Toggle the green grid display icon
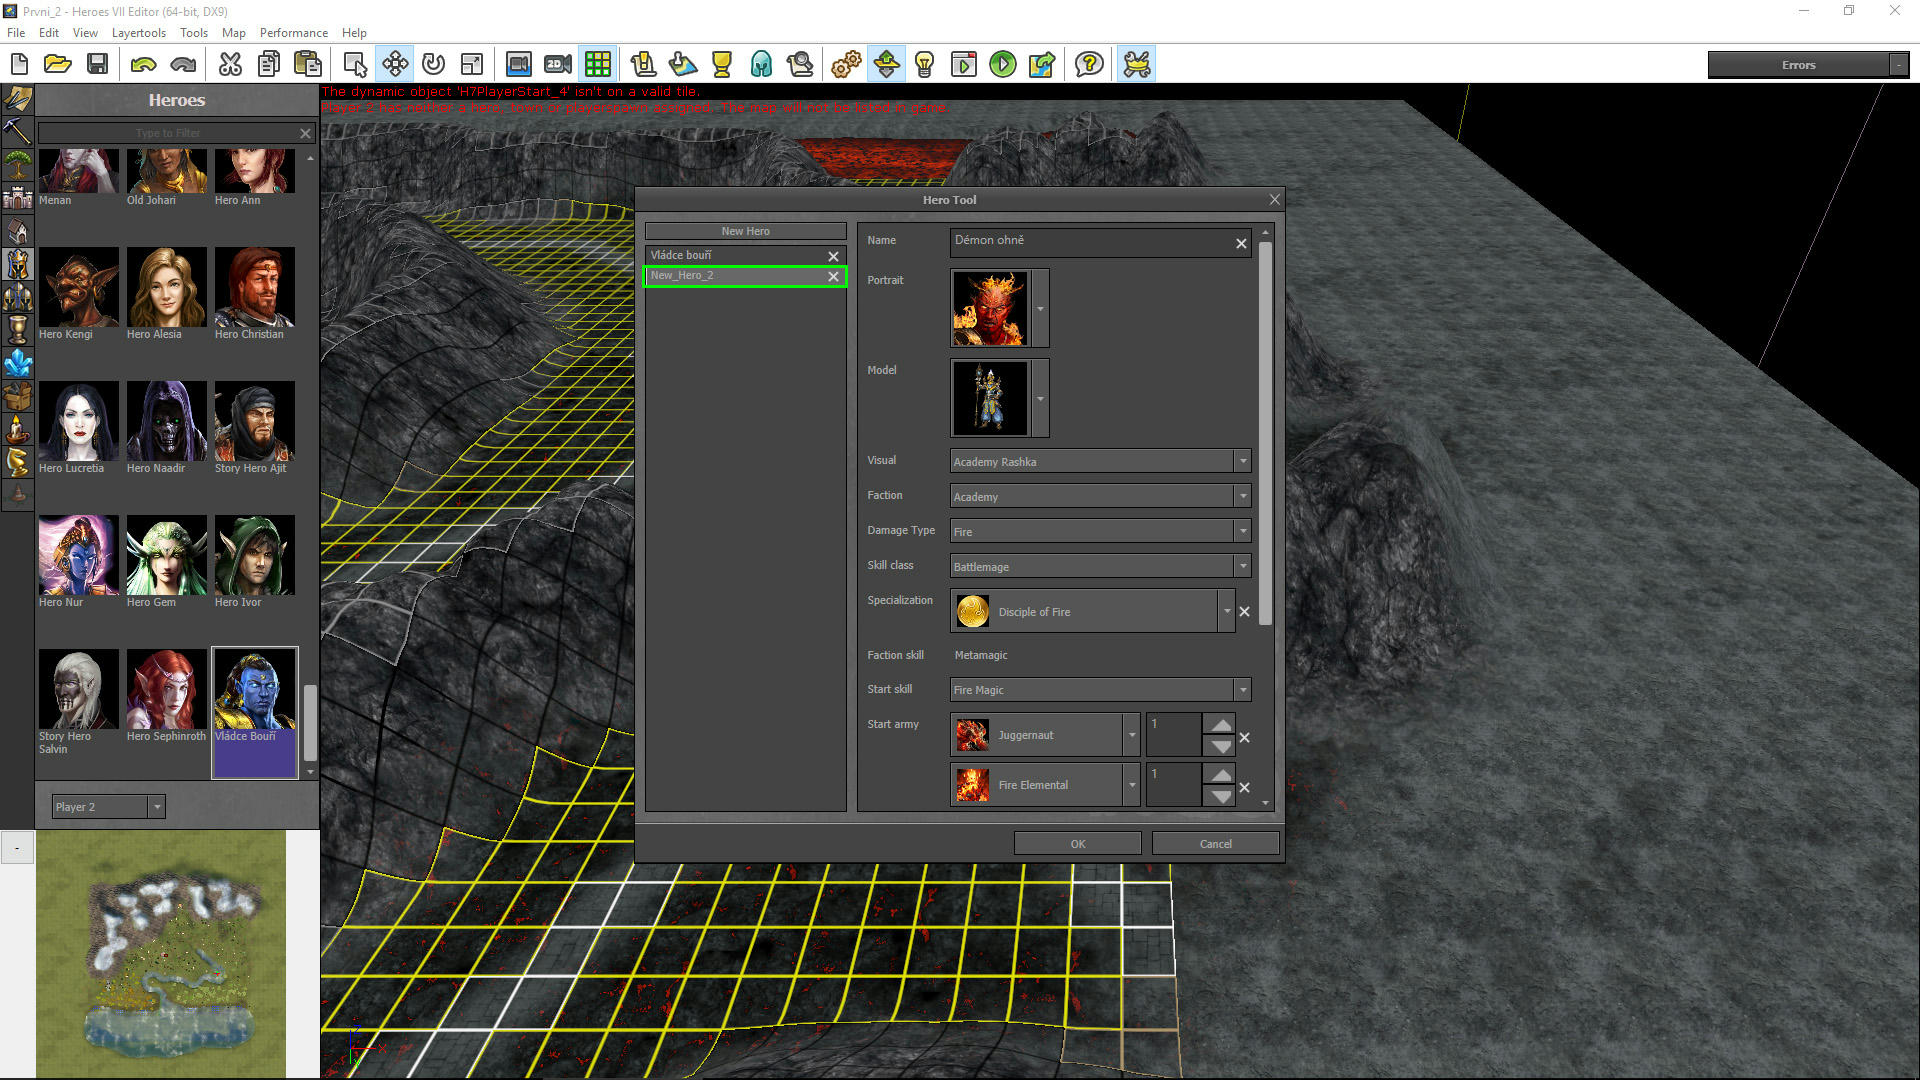The height and width of the screenshot is (1080, 1920). coord(598,65)
